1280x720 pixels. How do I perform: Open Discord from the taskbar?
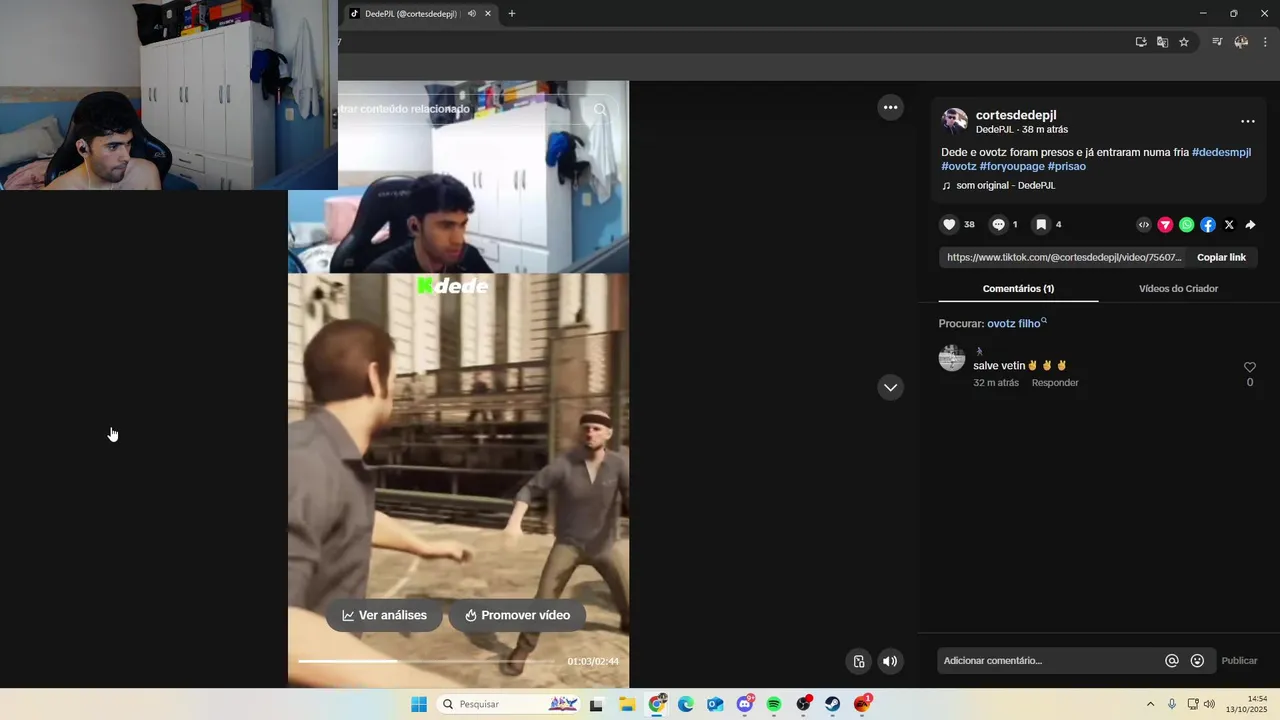(x=745, y=704)
